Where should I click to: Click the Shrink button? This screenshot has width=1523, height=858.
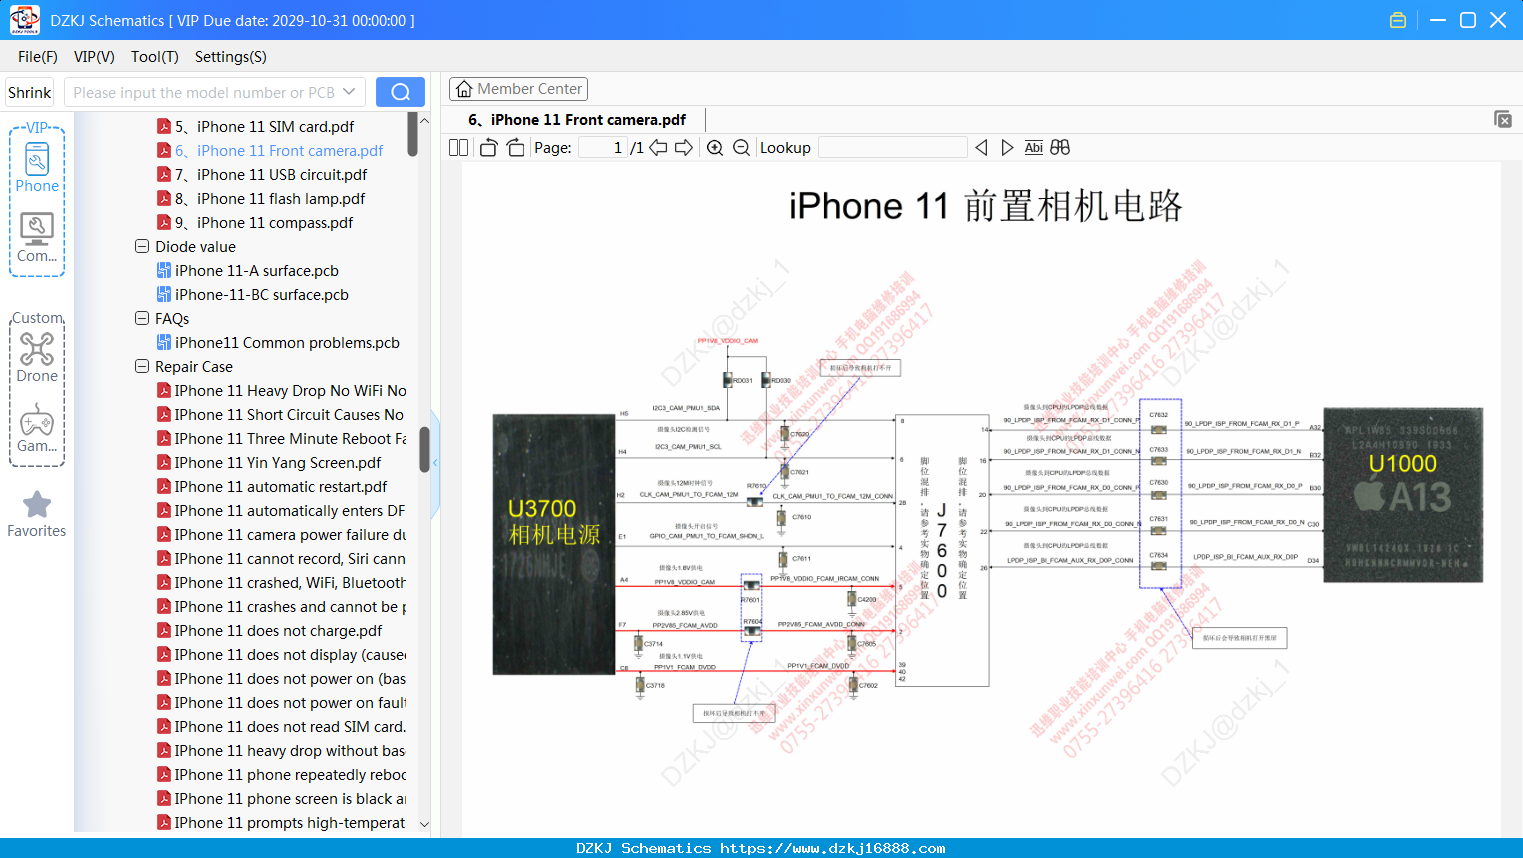click(30, 92)
